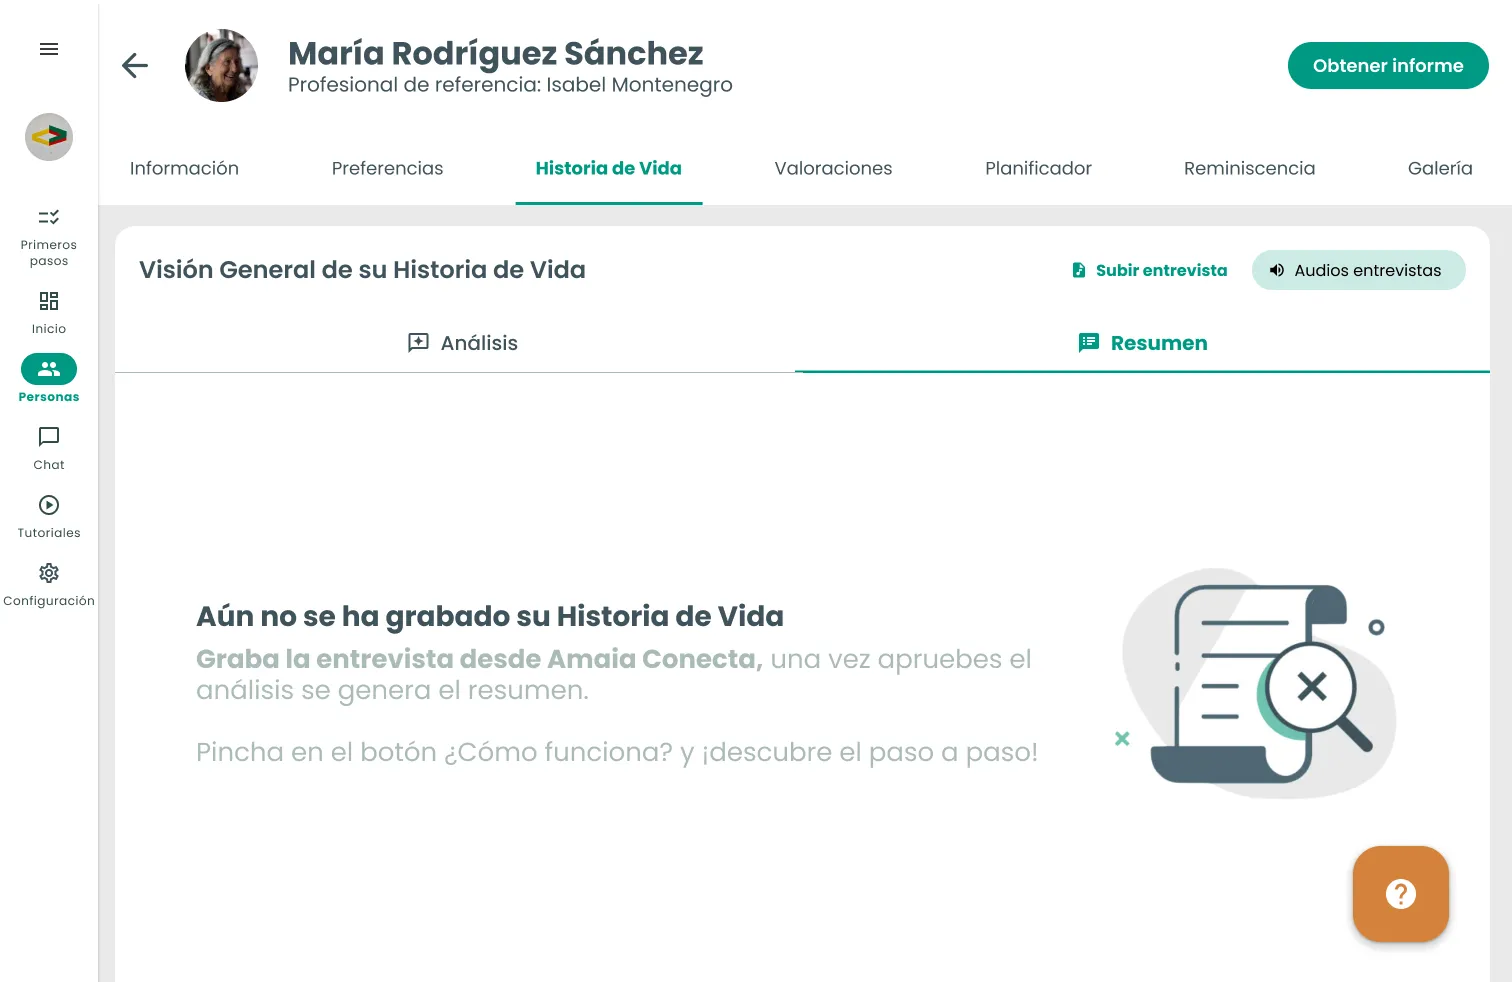Open Audios entrevistas button
Viewport: 1512px width, 982px height.
click(1358, 270)
